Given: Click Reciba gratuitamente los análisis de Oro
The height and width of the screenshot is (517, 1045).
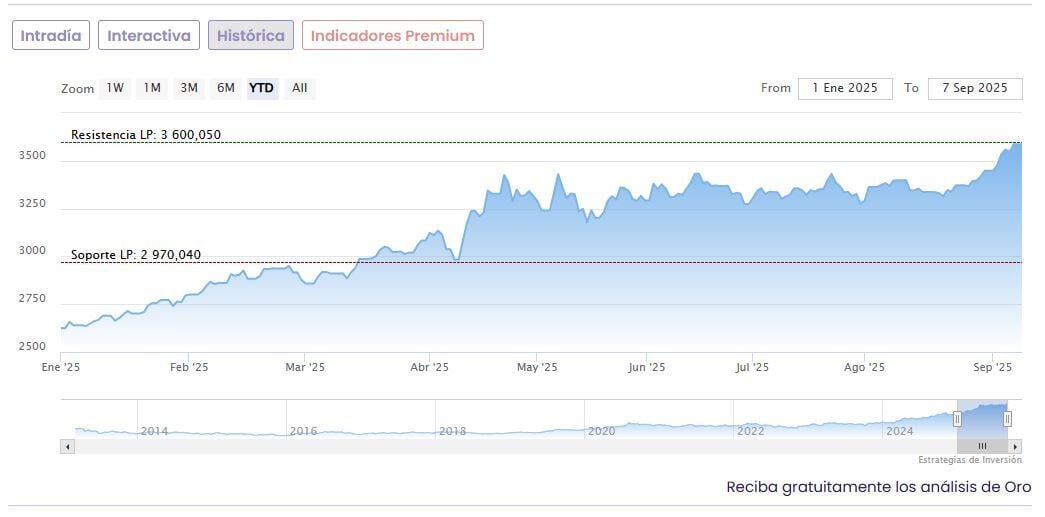Looking at the screenshot, I should coord(878,487).
